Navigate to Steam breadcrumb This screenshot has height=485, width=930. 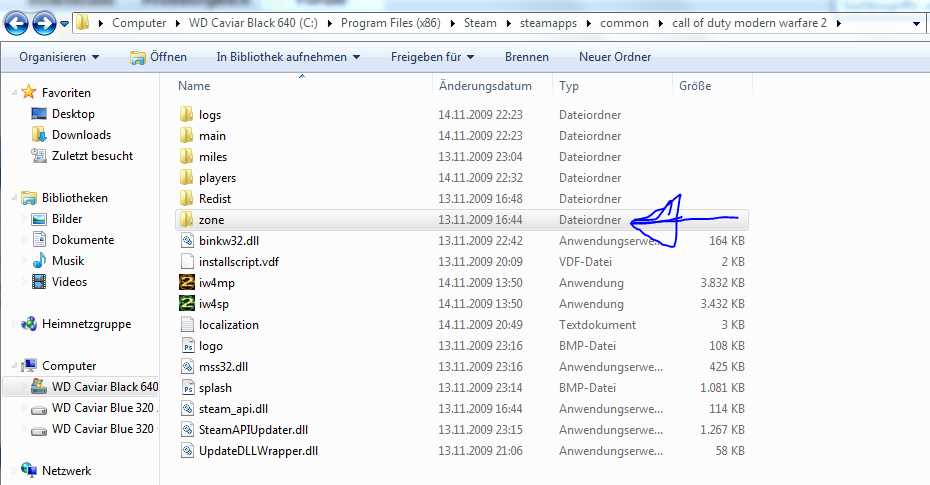tap(480, 23)
